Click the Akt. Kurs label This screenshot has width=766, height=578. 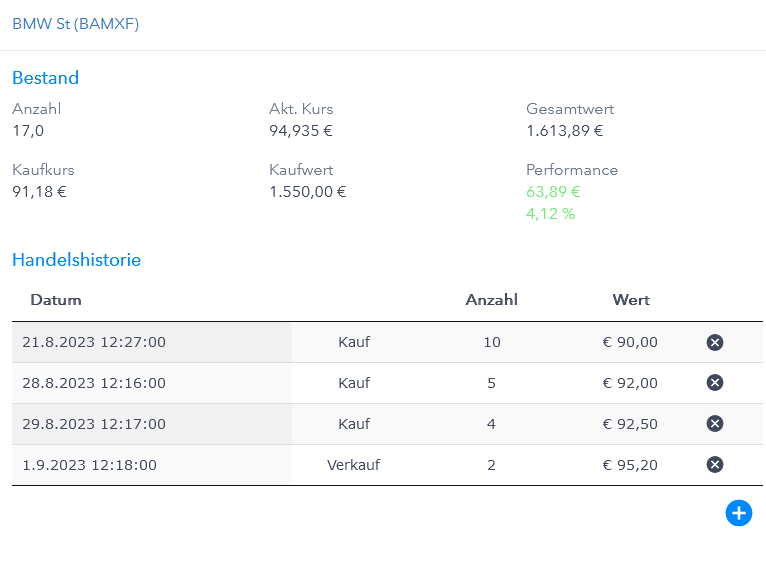(301, 108)
